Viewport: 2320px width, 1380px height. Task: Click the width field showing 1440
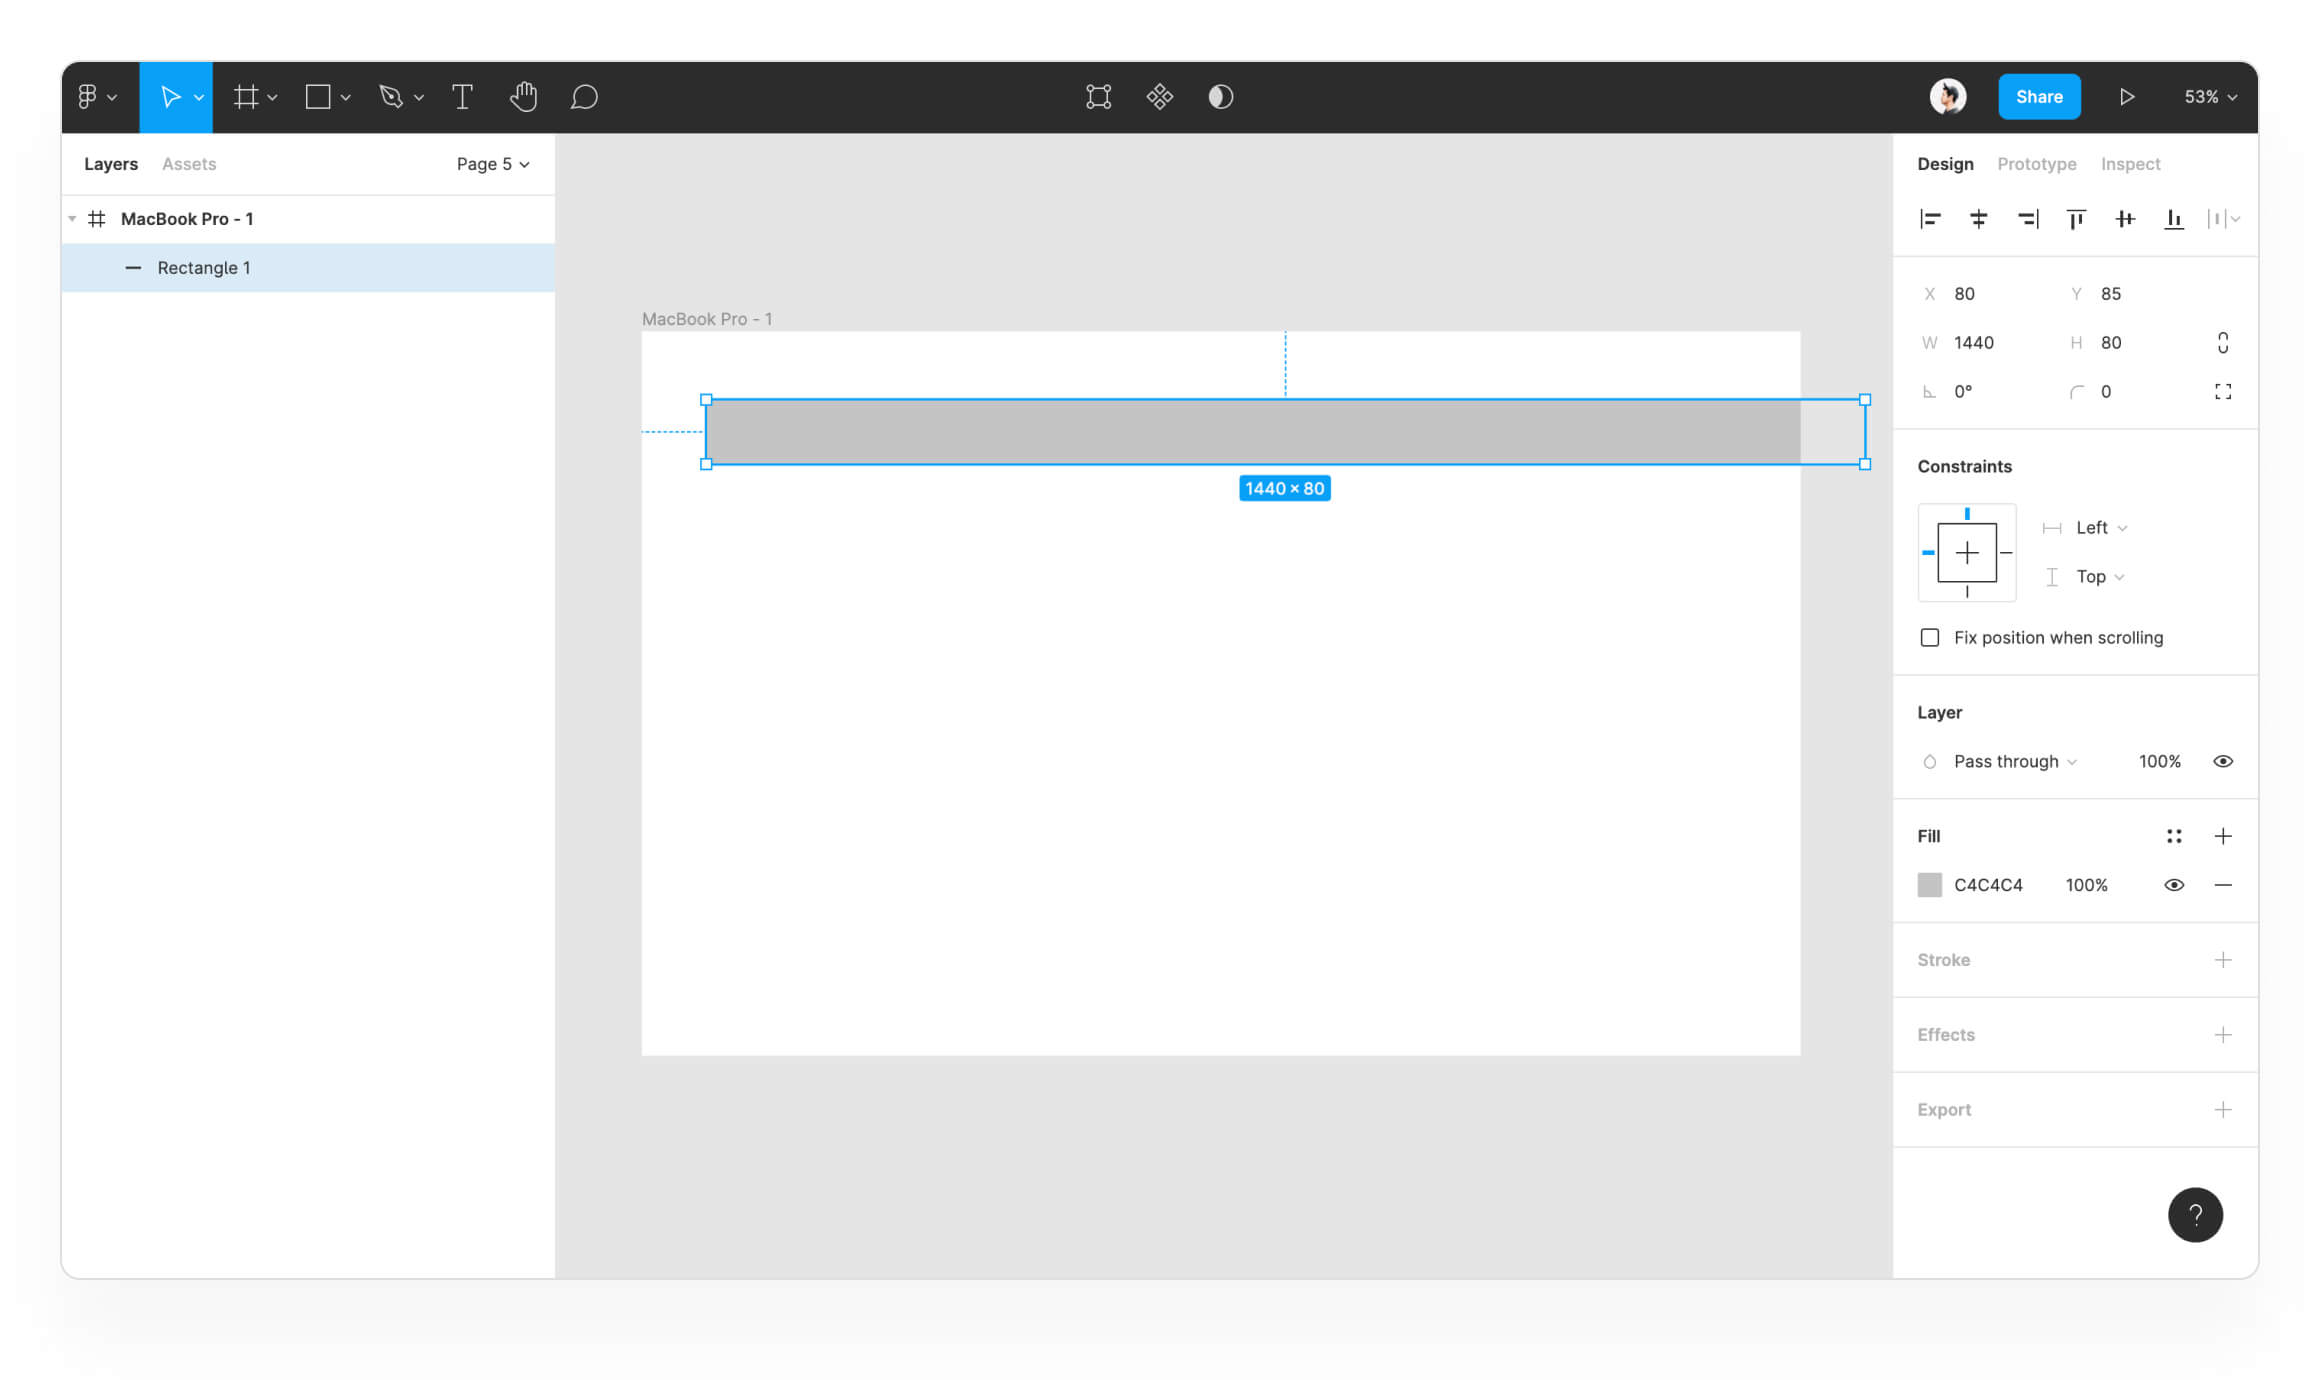tap(1974, 343)
